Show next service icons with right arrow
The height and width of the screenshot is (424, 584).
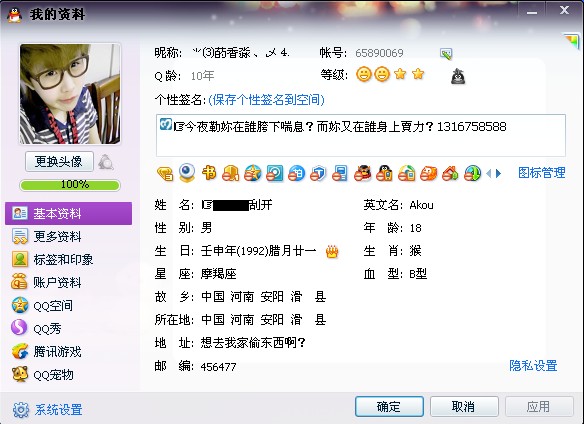pyautogui.click(x=498, y=174)
